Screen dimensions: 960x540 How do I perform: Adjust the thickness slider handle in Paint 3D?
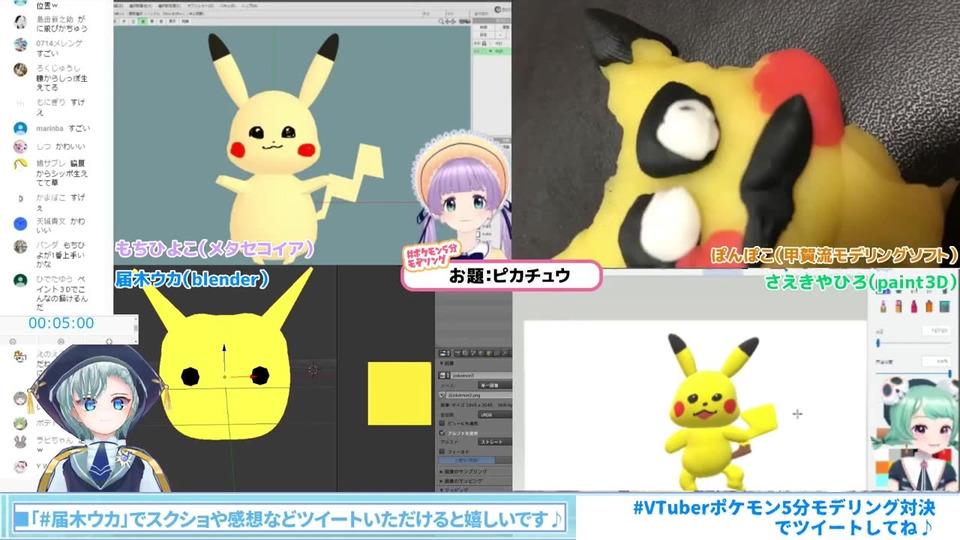878,343
